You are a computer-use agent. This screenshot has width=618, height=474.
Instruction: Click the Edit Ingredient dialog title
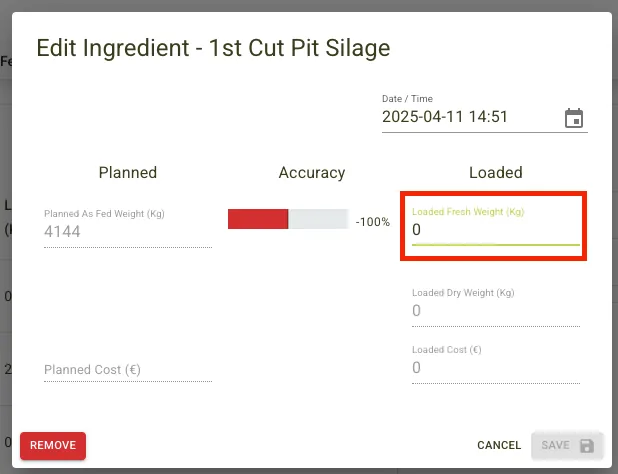click(x=213, y=48)
